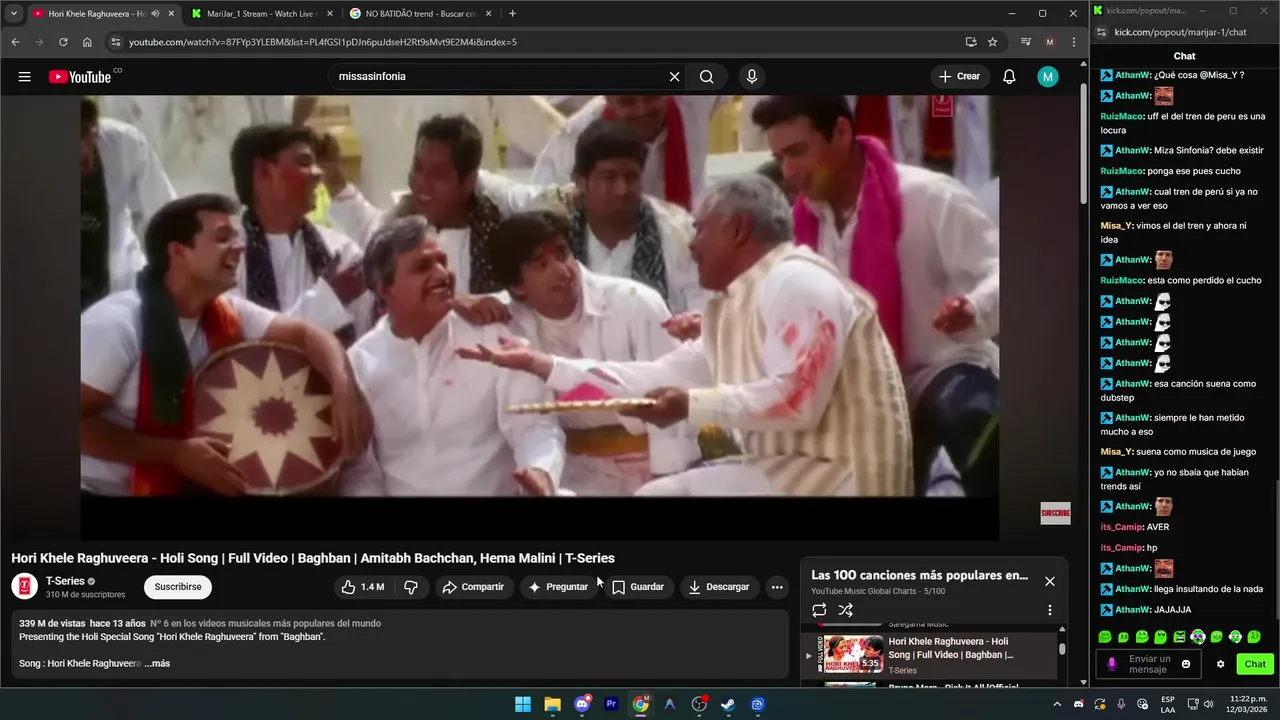Image resolution: width=1280 pixels, height=720 pixels.
Task: Open emoji picker in Kick chat input
Action: (1186, 664)
